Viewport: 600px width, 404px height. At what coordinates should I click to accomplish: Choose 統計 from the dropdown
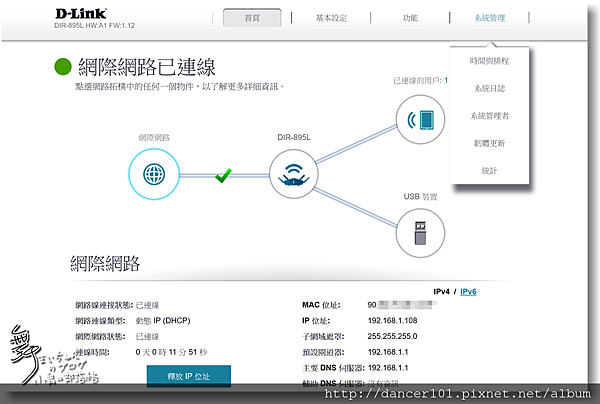pos(489,171)
